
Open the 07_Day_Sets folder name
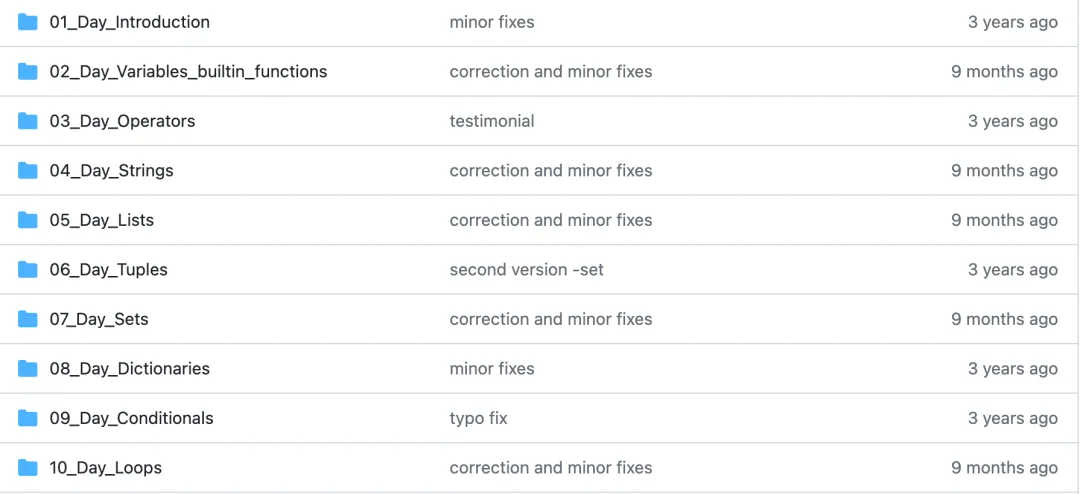[x=98, y=319]
